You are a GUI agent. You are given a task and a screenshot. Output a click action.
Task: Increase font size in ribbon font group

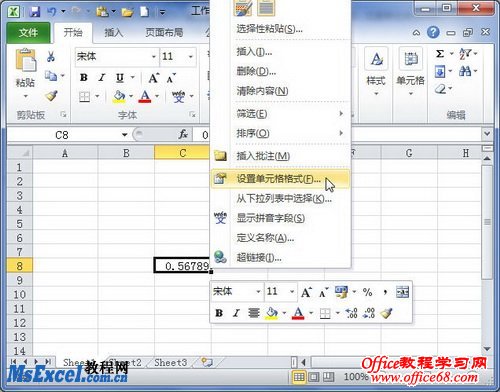[154, 78]
